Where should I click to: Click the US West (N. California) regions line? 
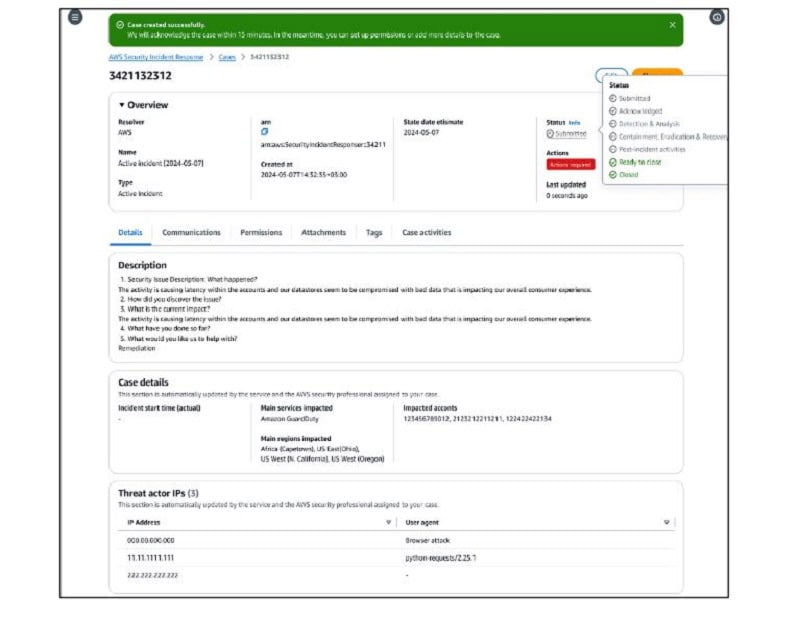tap(322, 459)
